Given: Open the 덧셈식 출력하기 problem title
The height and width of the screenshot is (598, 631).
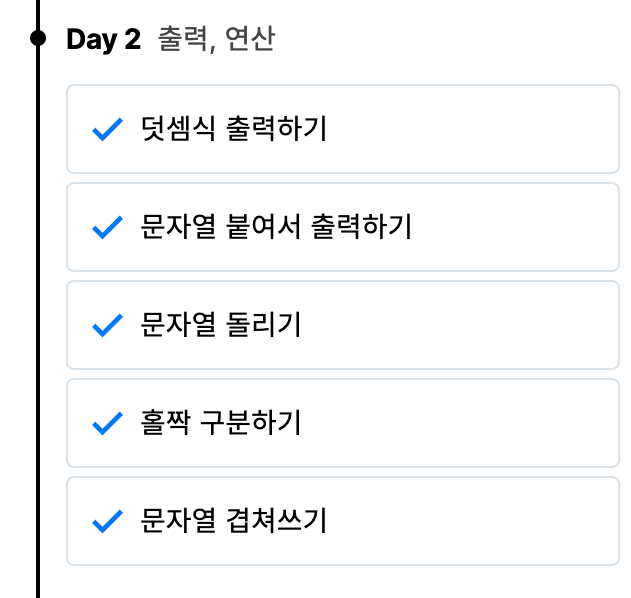Looking at the screenshot, I should (x=234, y=129).
